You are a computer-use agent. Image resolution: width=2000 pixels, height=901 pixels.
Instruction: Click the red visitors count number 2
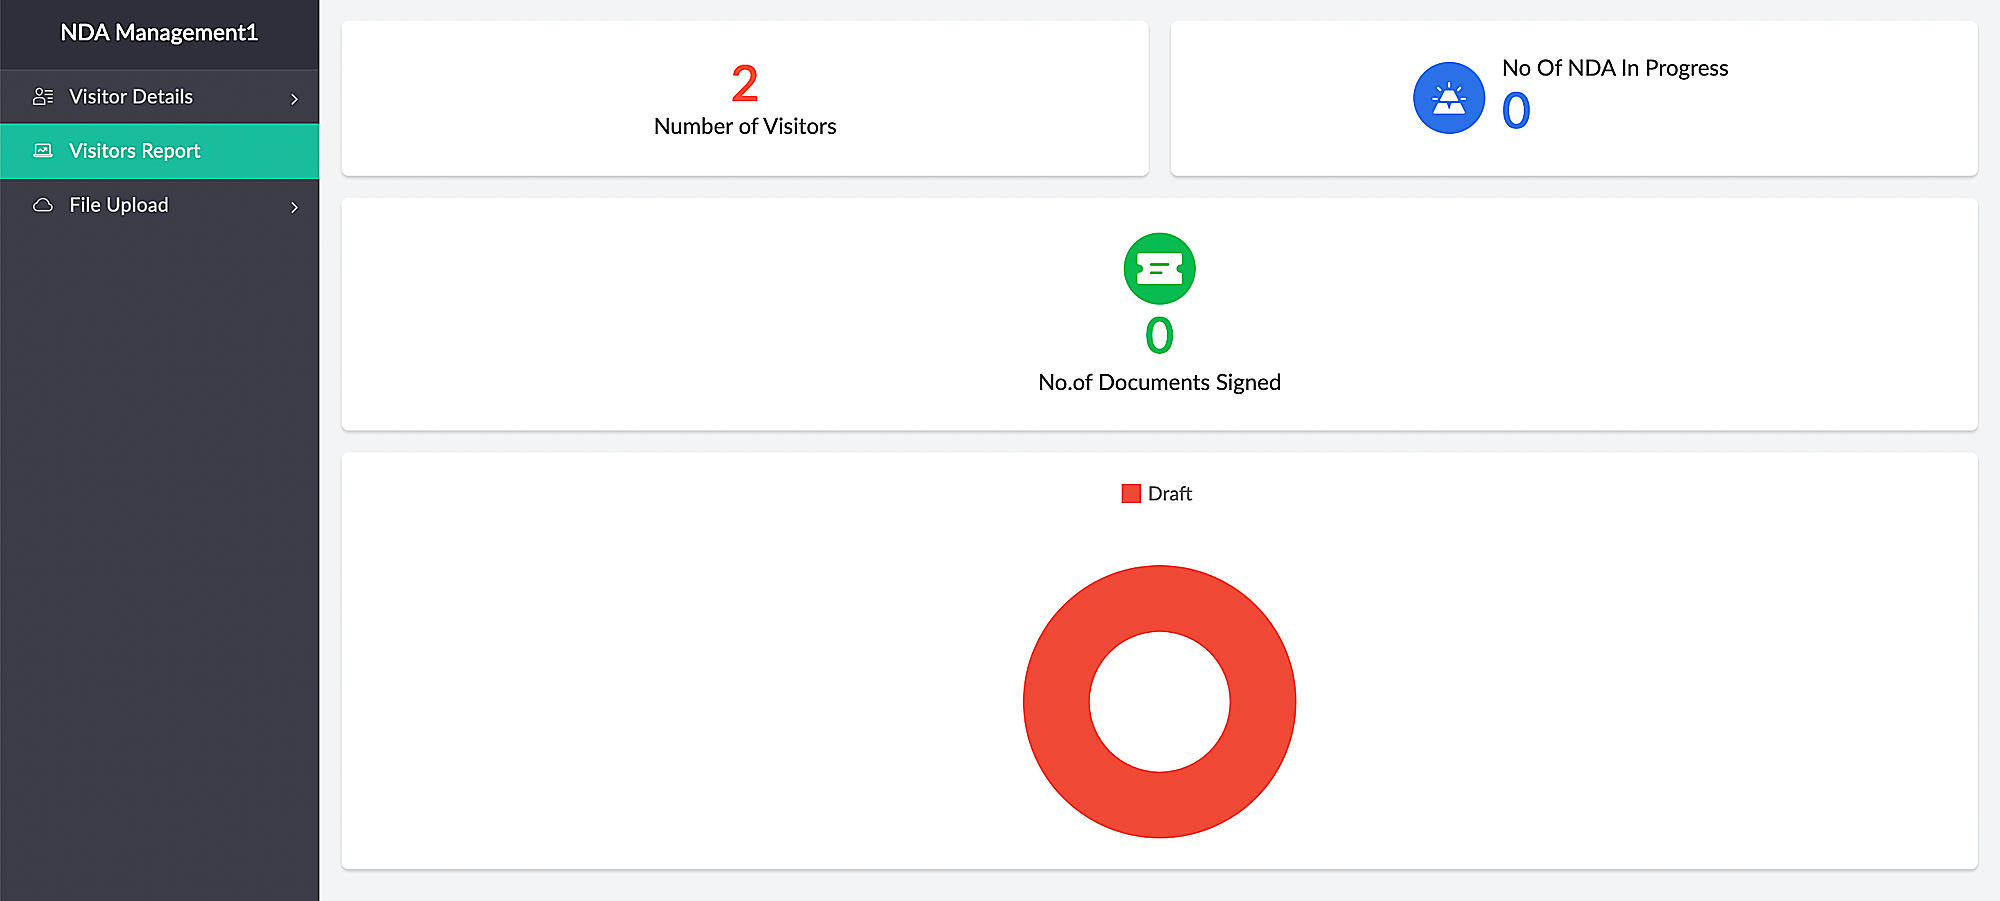click(x=745, y=84)
